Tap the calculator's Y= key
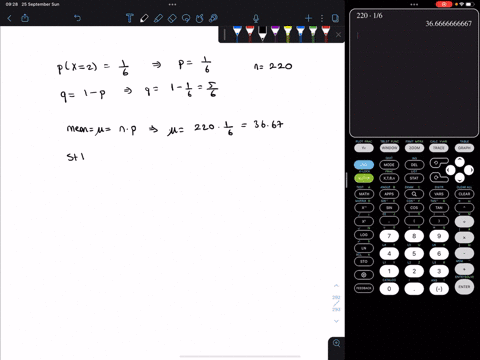 [364, 148]
